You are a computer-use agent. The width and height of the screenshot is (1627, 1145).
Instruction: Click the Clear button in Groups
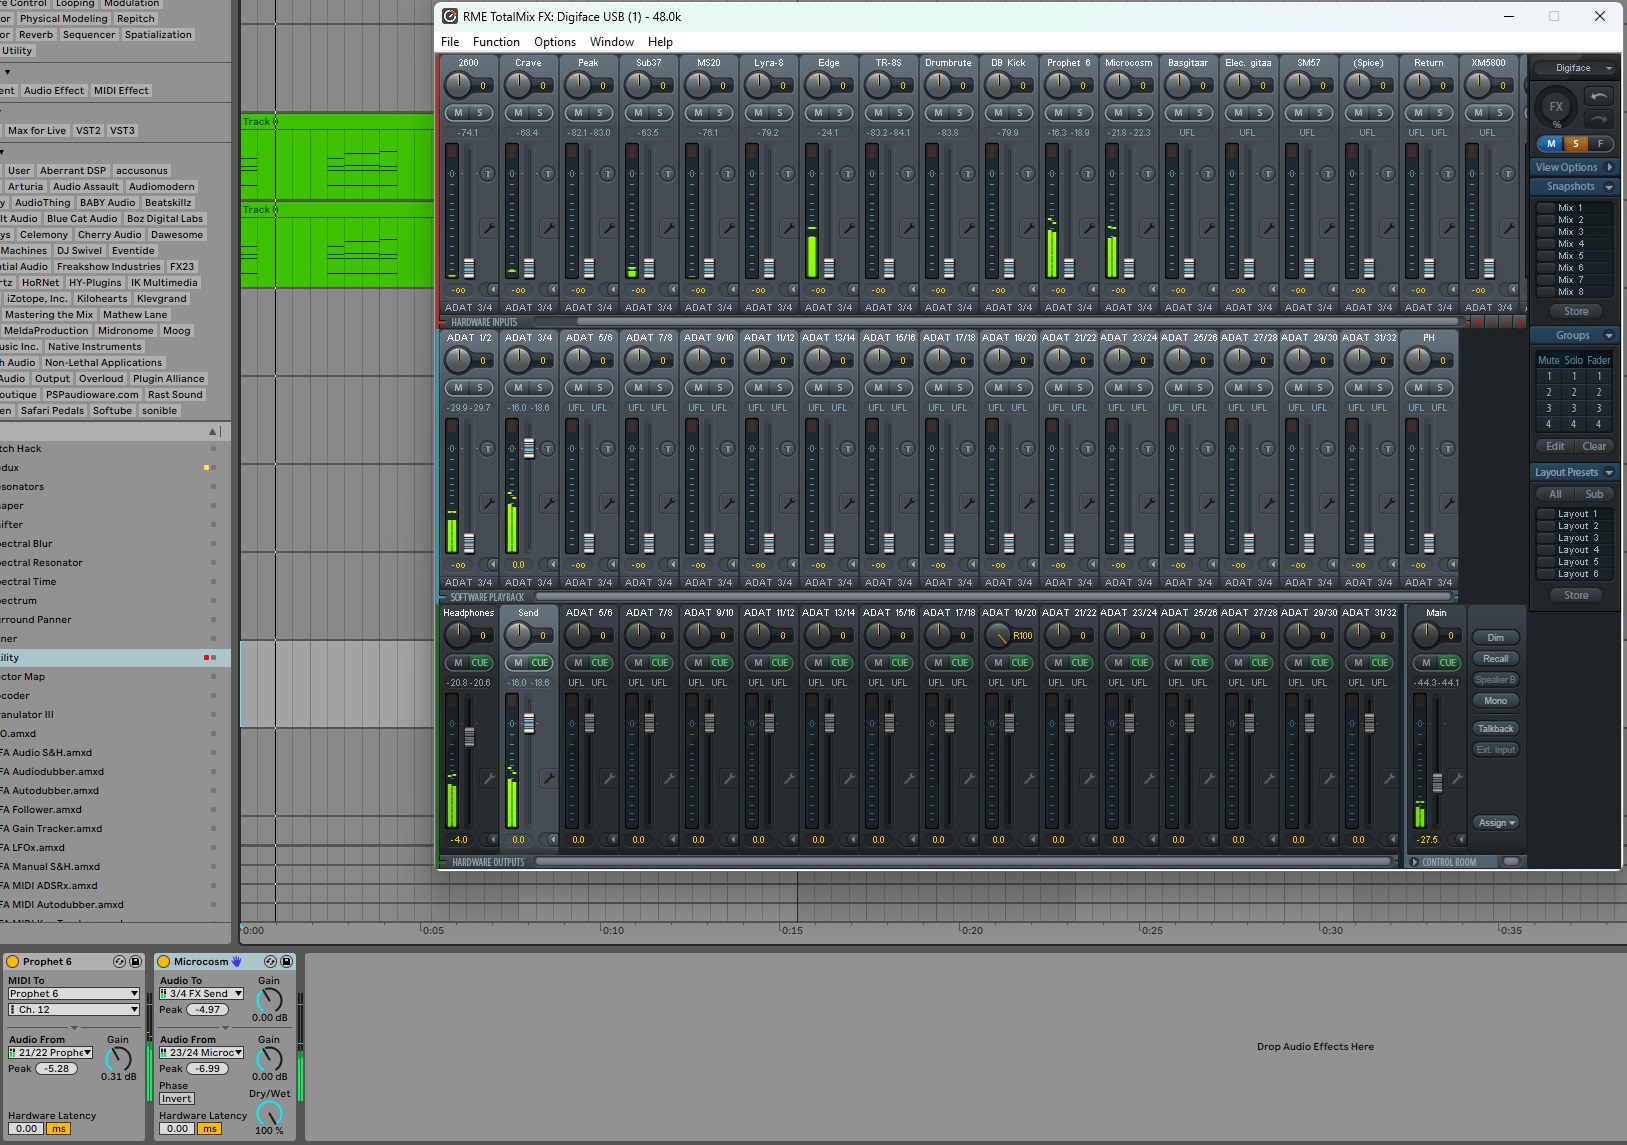1595,446
